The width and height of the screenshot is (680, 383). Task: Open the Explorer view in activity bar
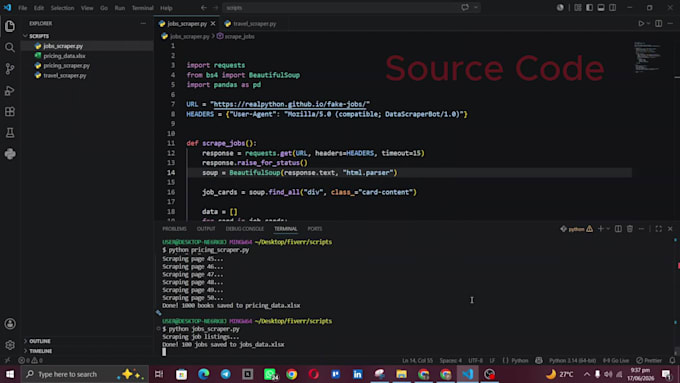tap(10, 26)
